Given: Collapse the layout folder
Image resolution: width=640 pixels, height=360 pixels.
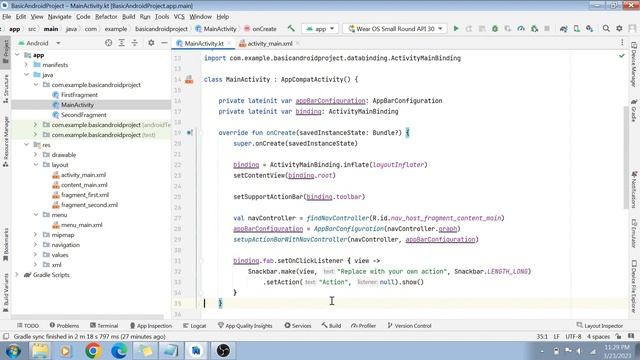Looking at the screenshot, I should pyautogui.click(x=36, y=165).
